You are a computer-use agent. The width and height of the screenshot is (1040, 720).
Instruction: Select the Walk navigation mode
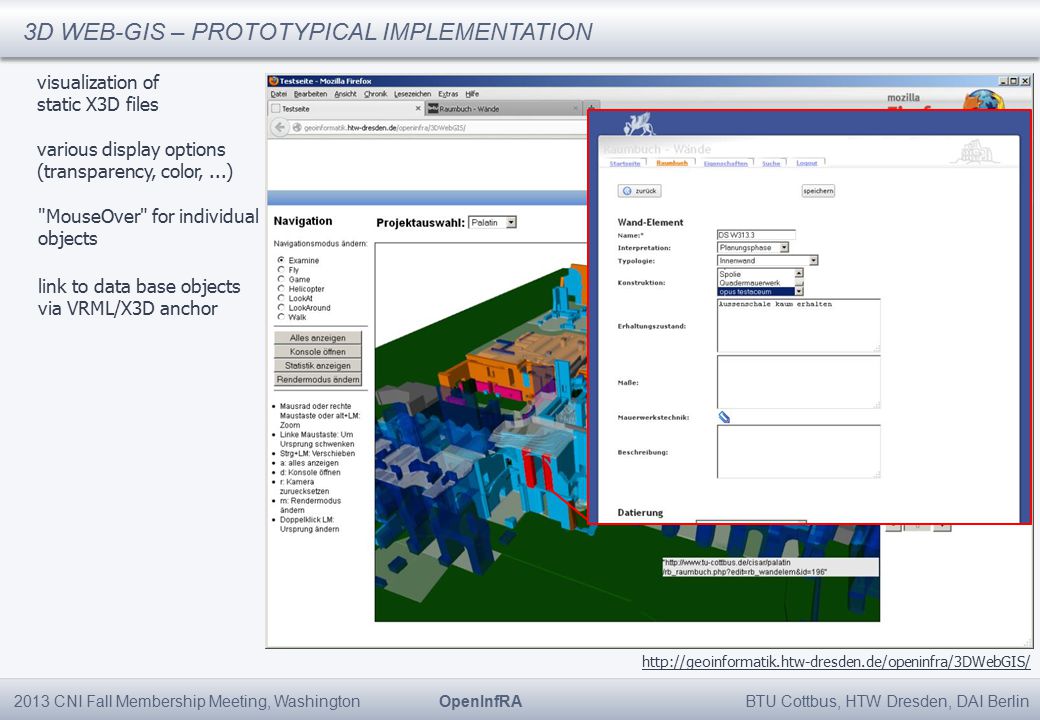tap(281, 317)
